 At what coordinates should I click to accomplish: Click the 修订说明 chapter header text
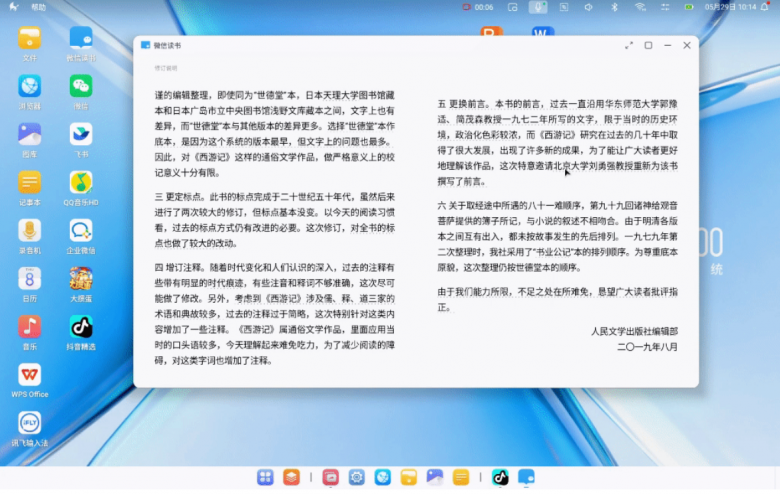coord(166,68)
